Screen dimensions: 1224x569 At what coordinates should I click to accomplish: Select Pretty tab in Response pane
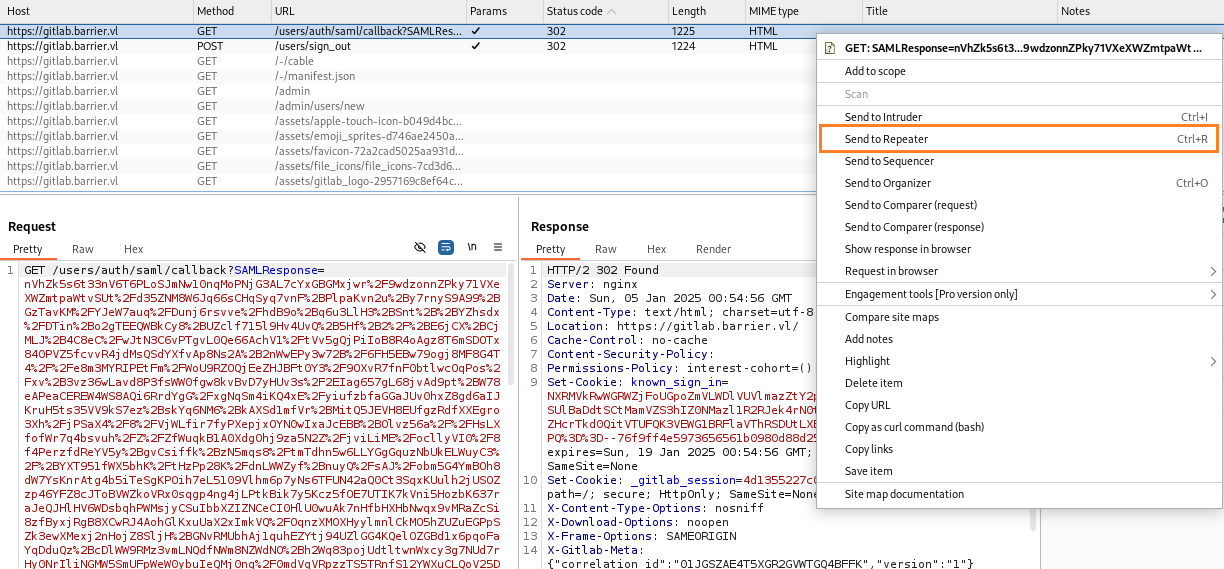coord(551,249)
